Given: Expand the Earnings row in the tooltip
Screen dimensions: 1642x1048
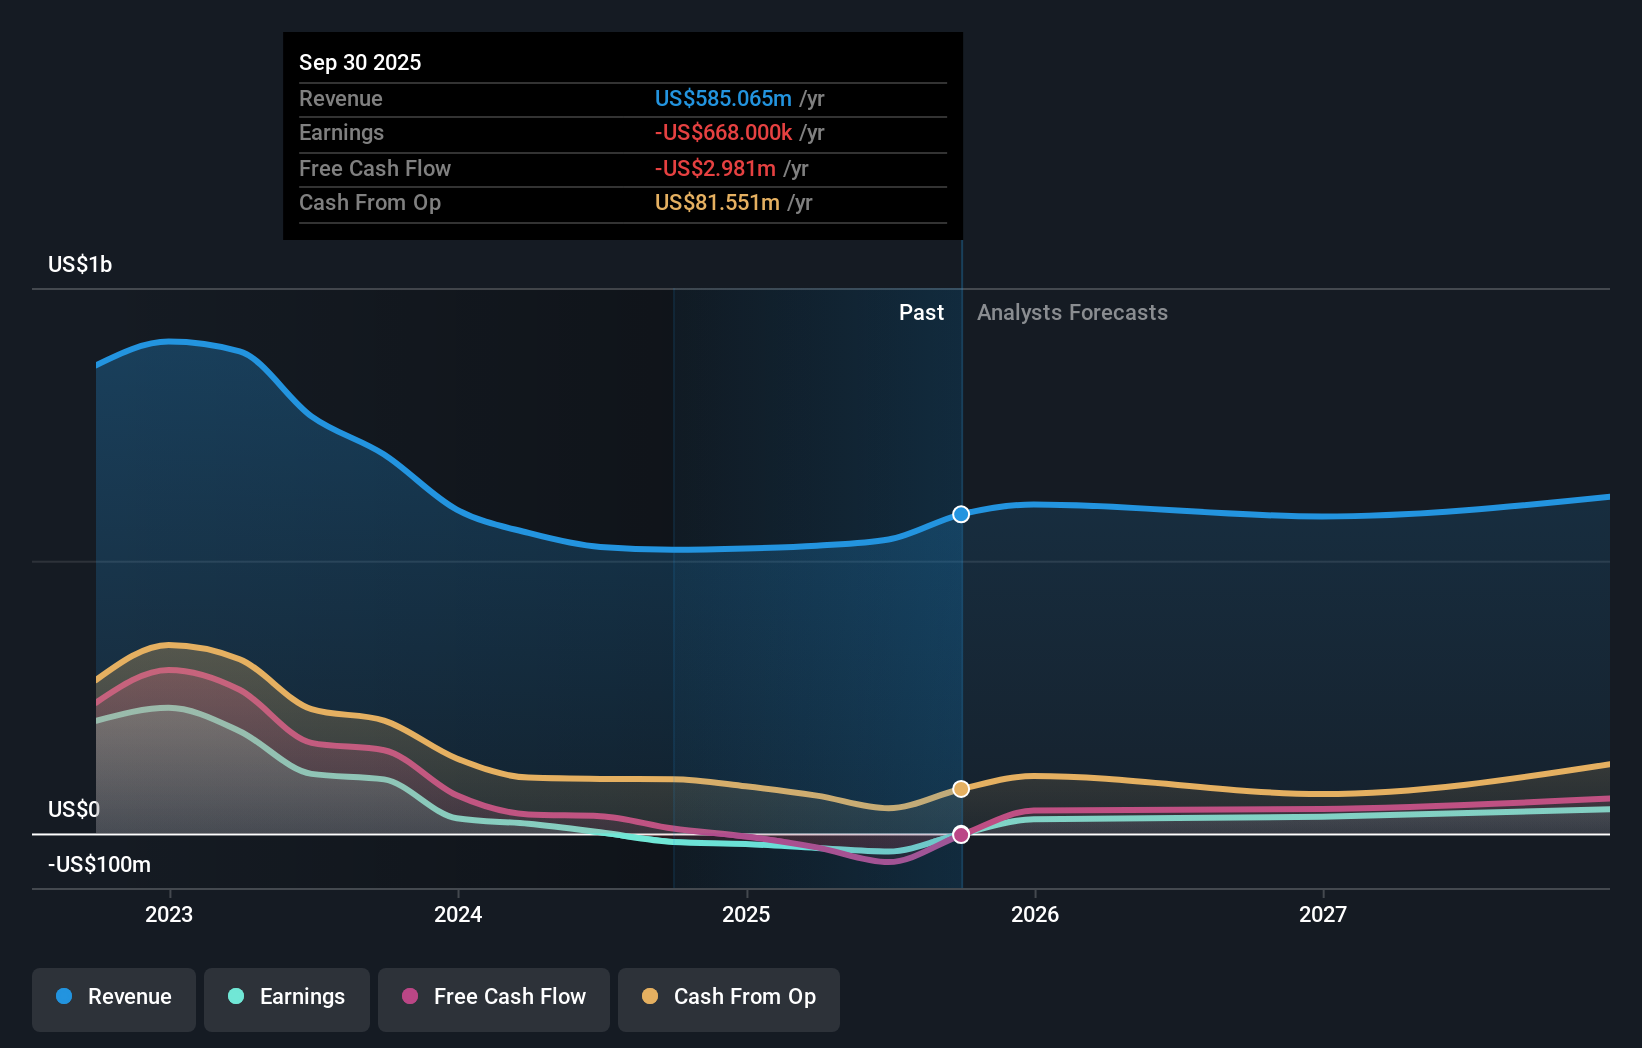Looking at the screenshot, I should 341,132.
